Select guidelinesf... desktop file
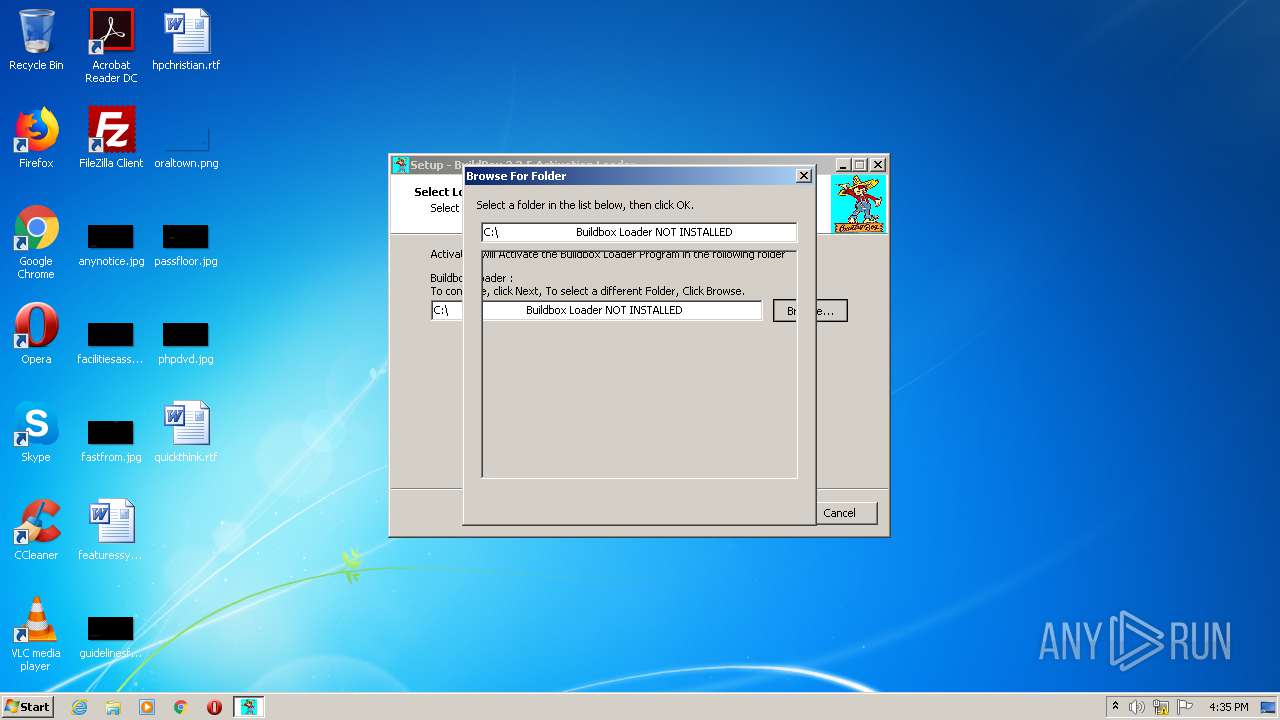Viewport: 1280px width, 720px height. click(x=111, y=638)
